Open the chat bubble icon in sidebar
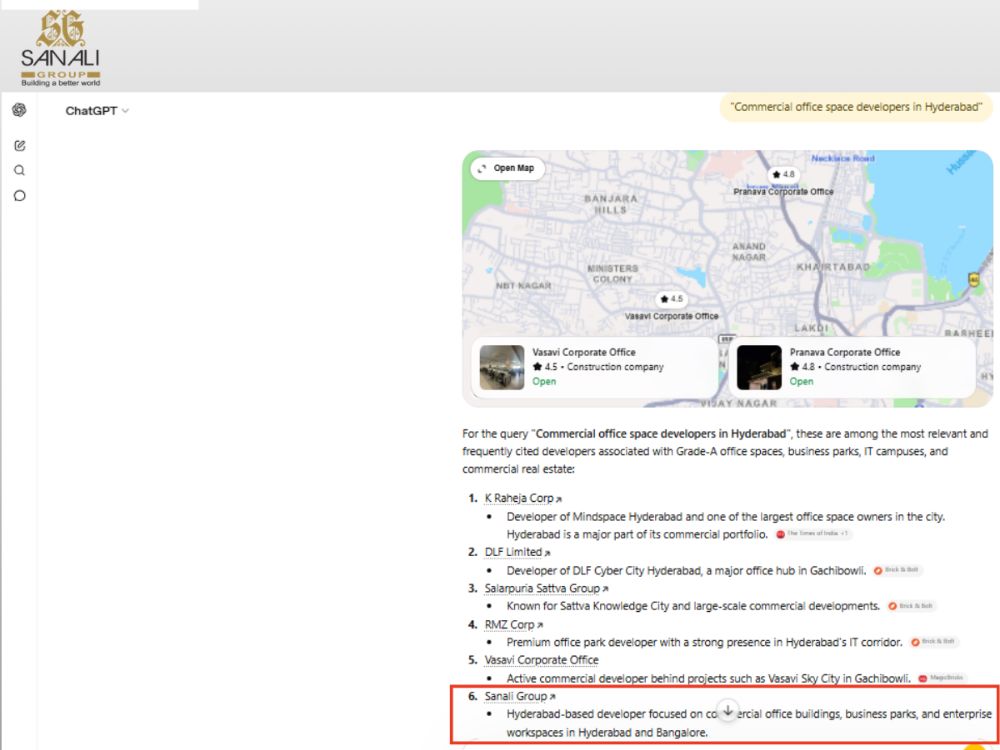 point(20,196)
